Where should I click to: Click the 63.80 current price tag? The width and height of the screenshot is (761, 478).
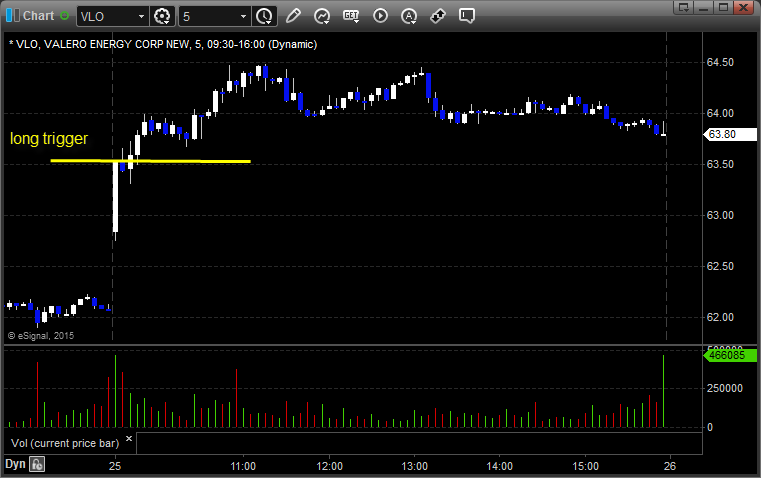click(x=730, y=134)
